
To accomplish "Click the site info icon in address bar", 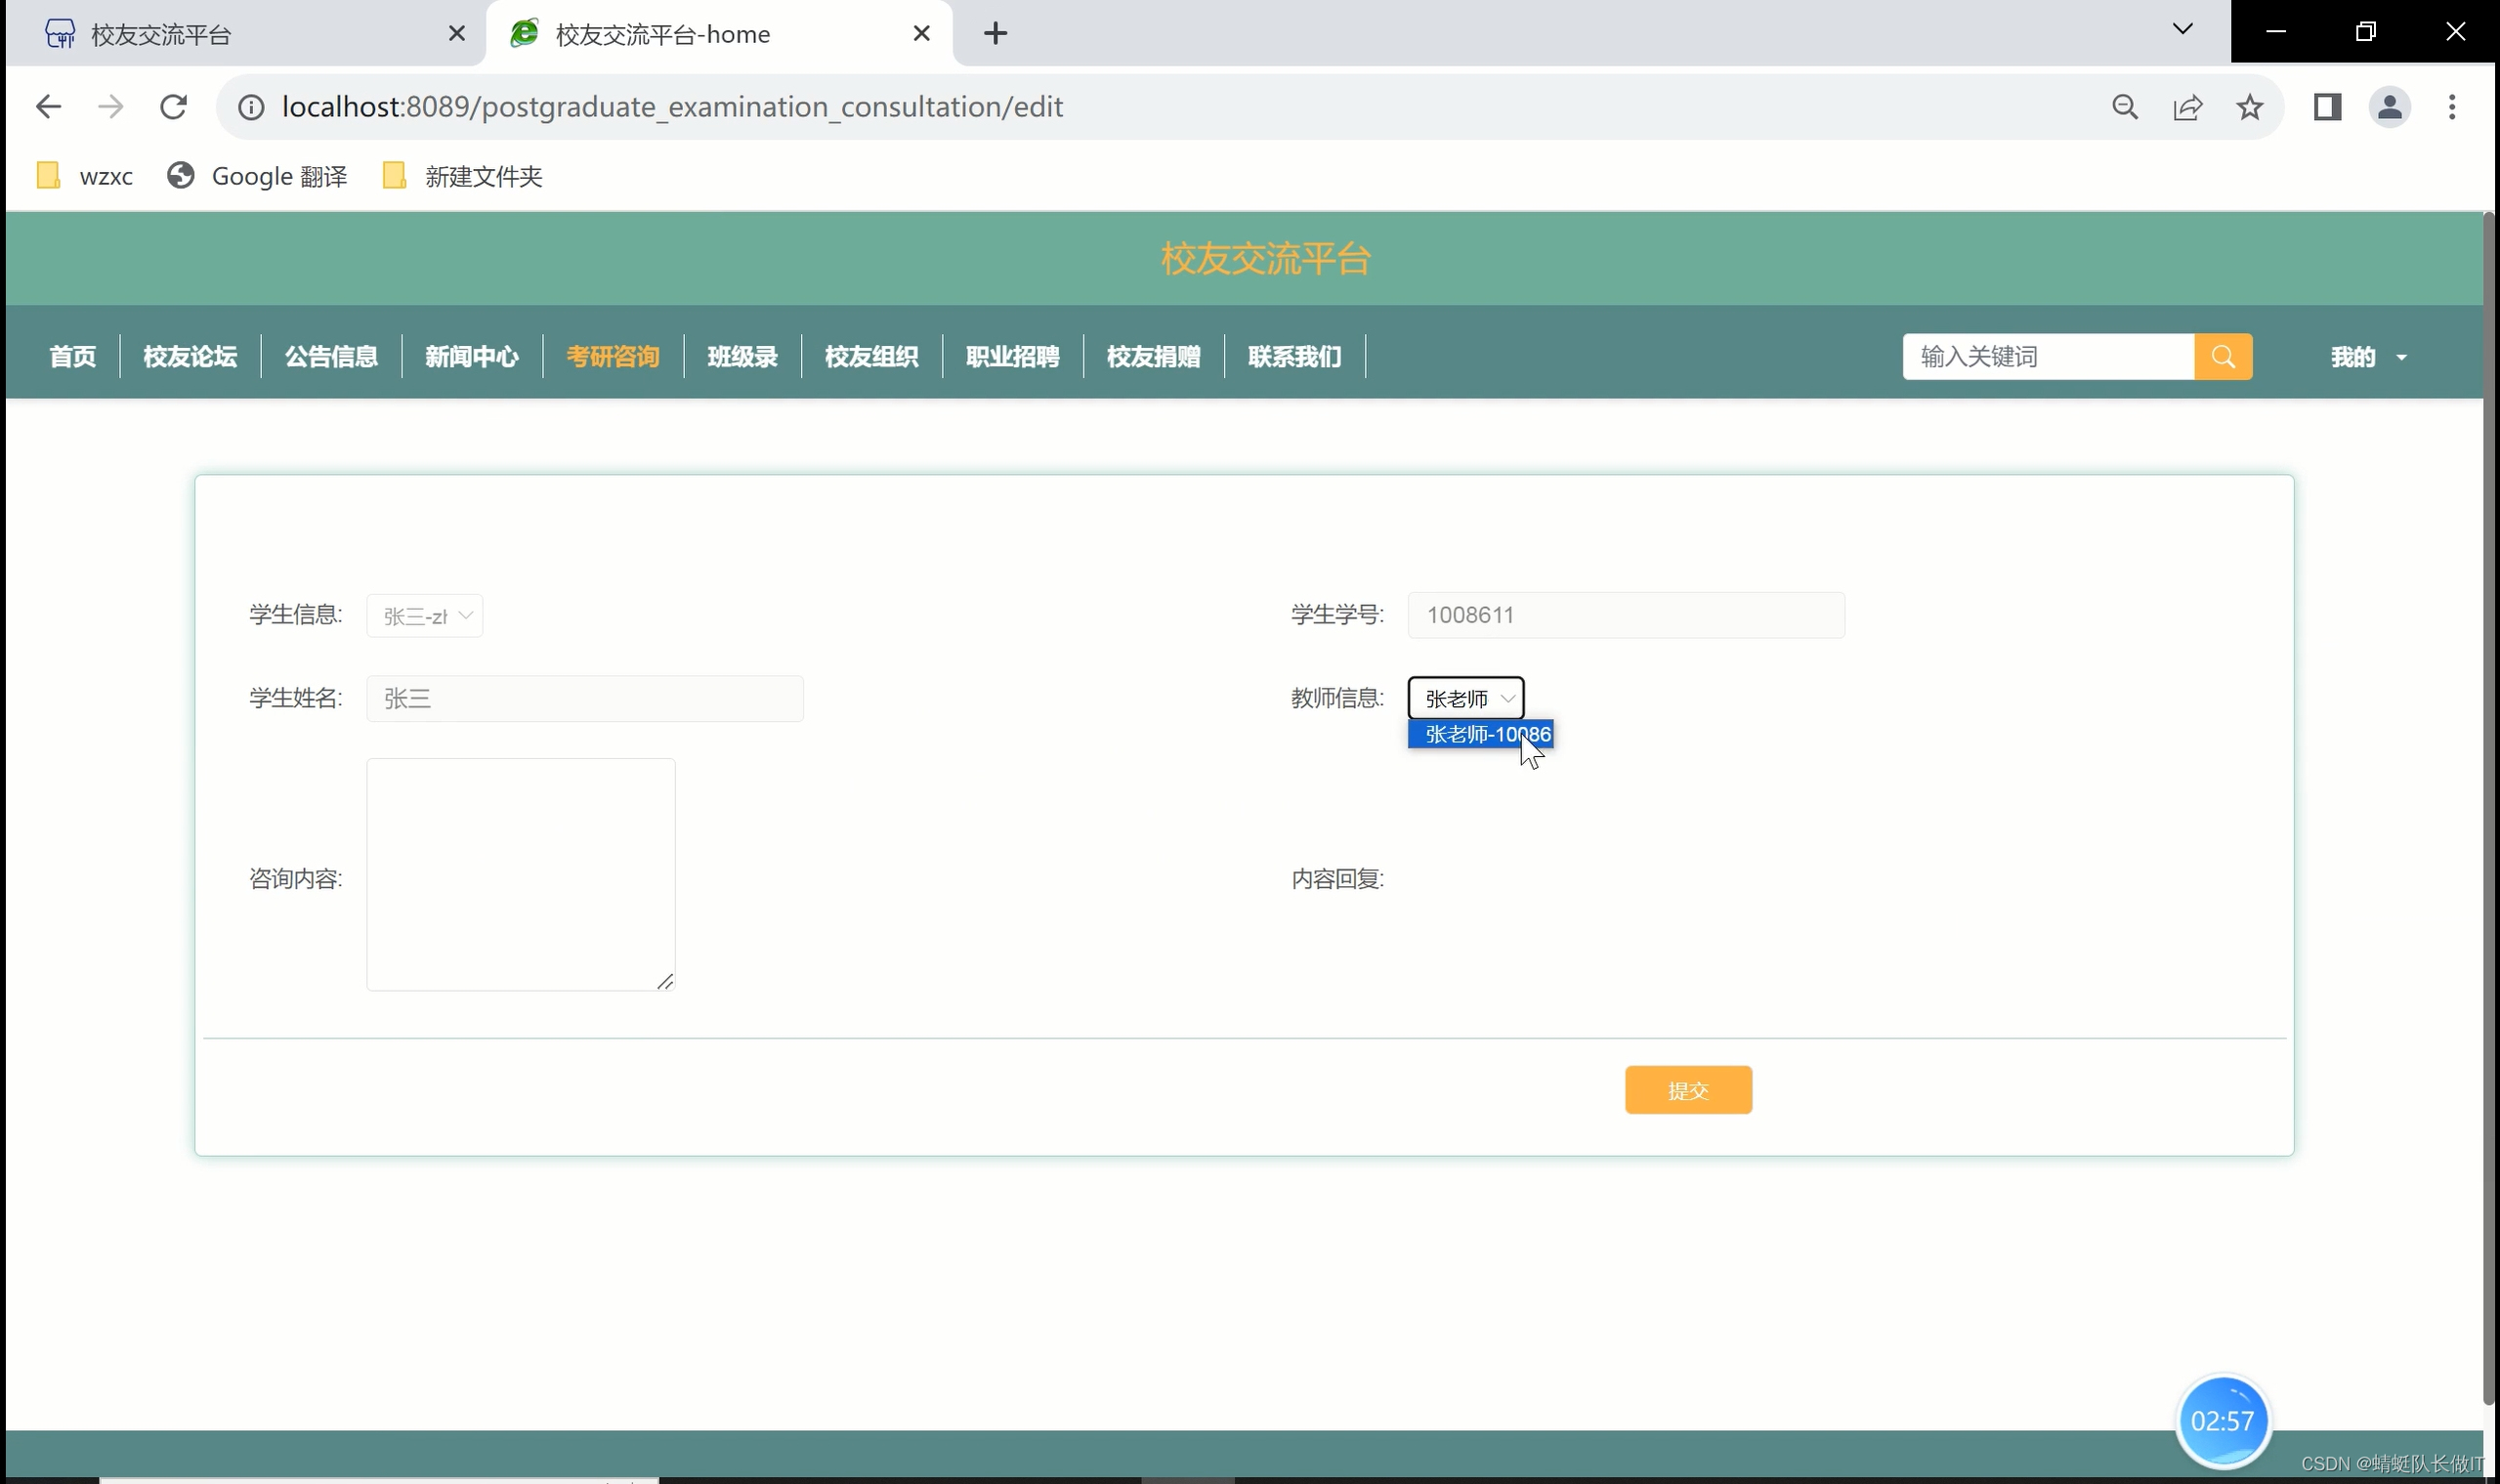I will coord(251,107).
